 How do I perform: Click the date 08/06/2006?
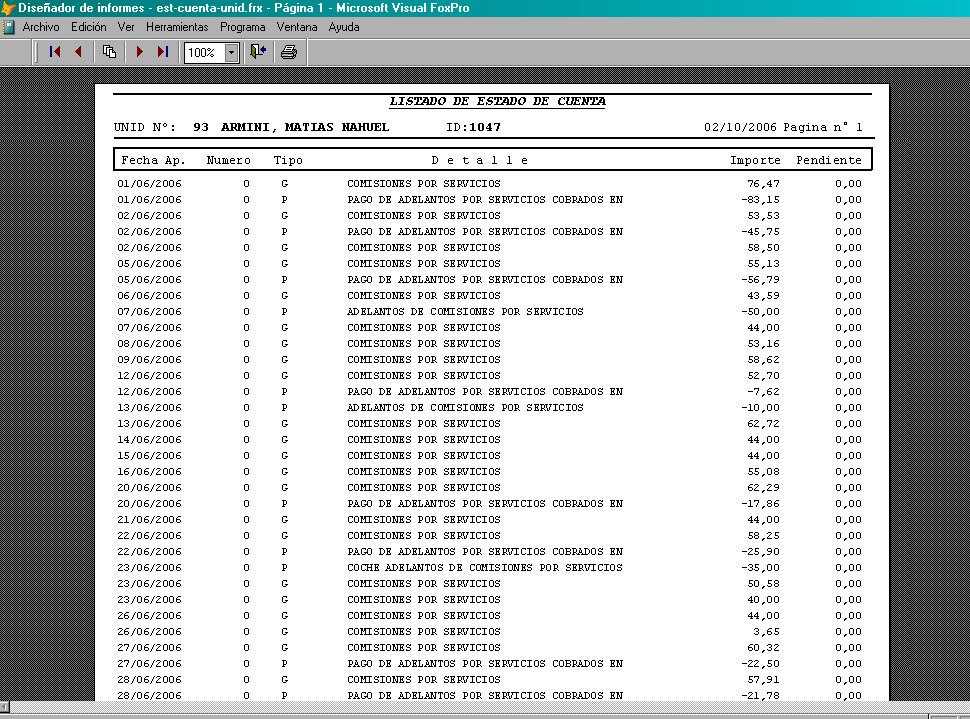point(149,343)
